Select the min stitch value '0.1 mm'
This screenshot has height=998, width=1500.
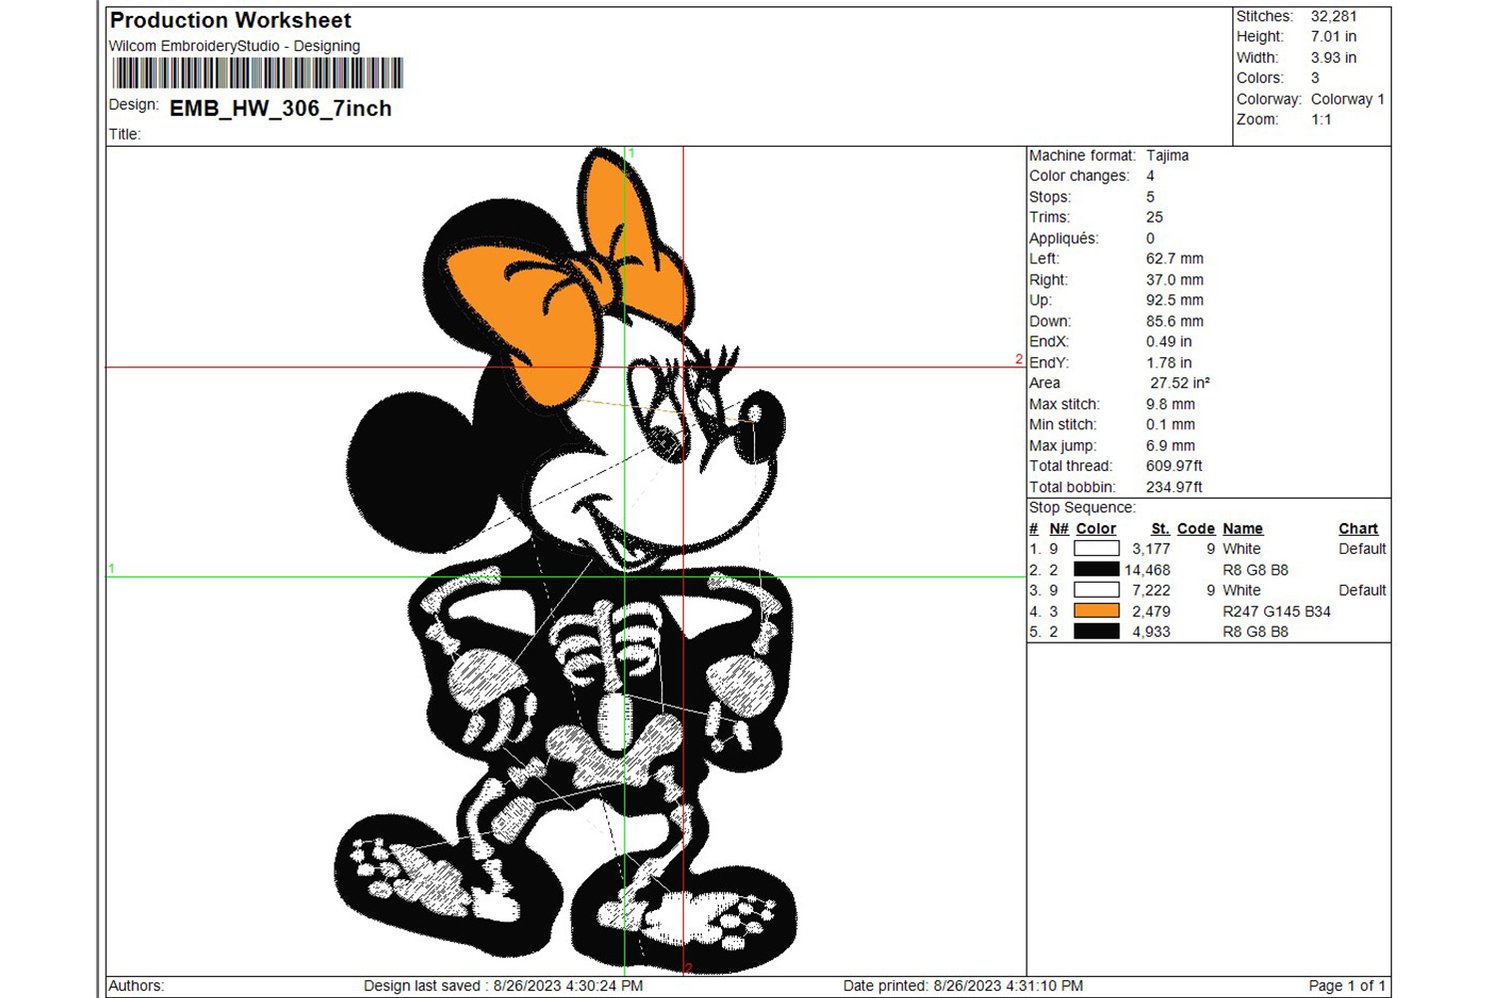pyautogui.click(x=1171, y=424)
